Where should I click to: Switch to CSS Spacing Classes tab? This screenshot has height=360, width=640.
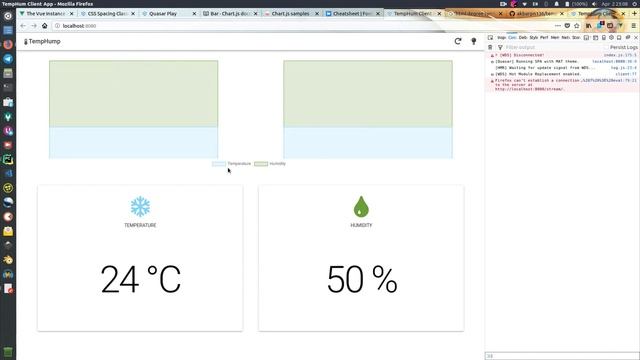pos(107,13)
